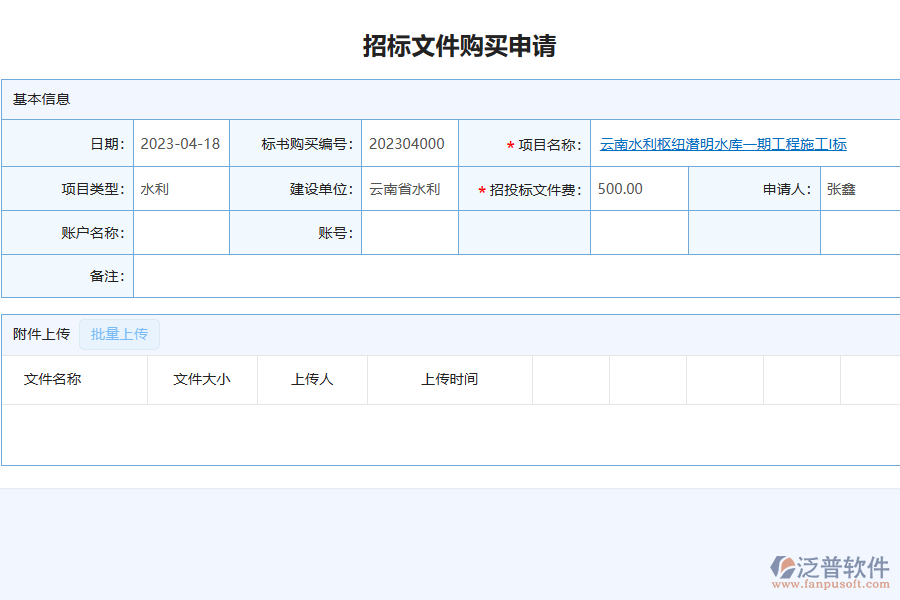Click the 建设单位 field showing 云南省水利
The width and height of the screenshot is (900, 600).
(410, 188)
